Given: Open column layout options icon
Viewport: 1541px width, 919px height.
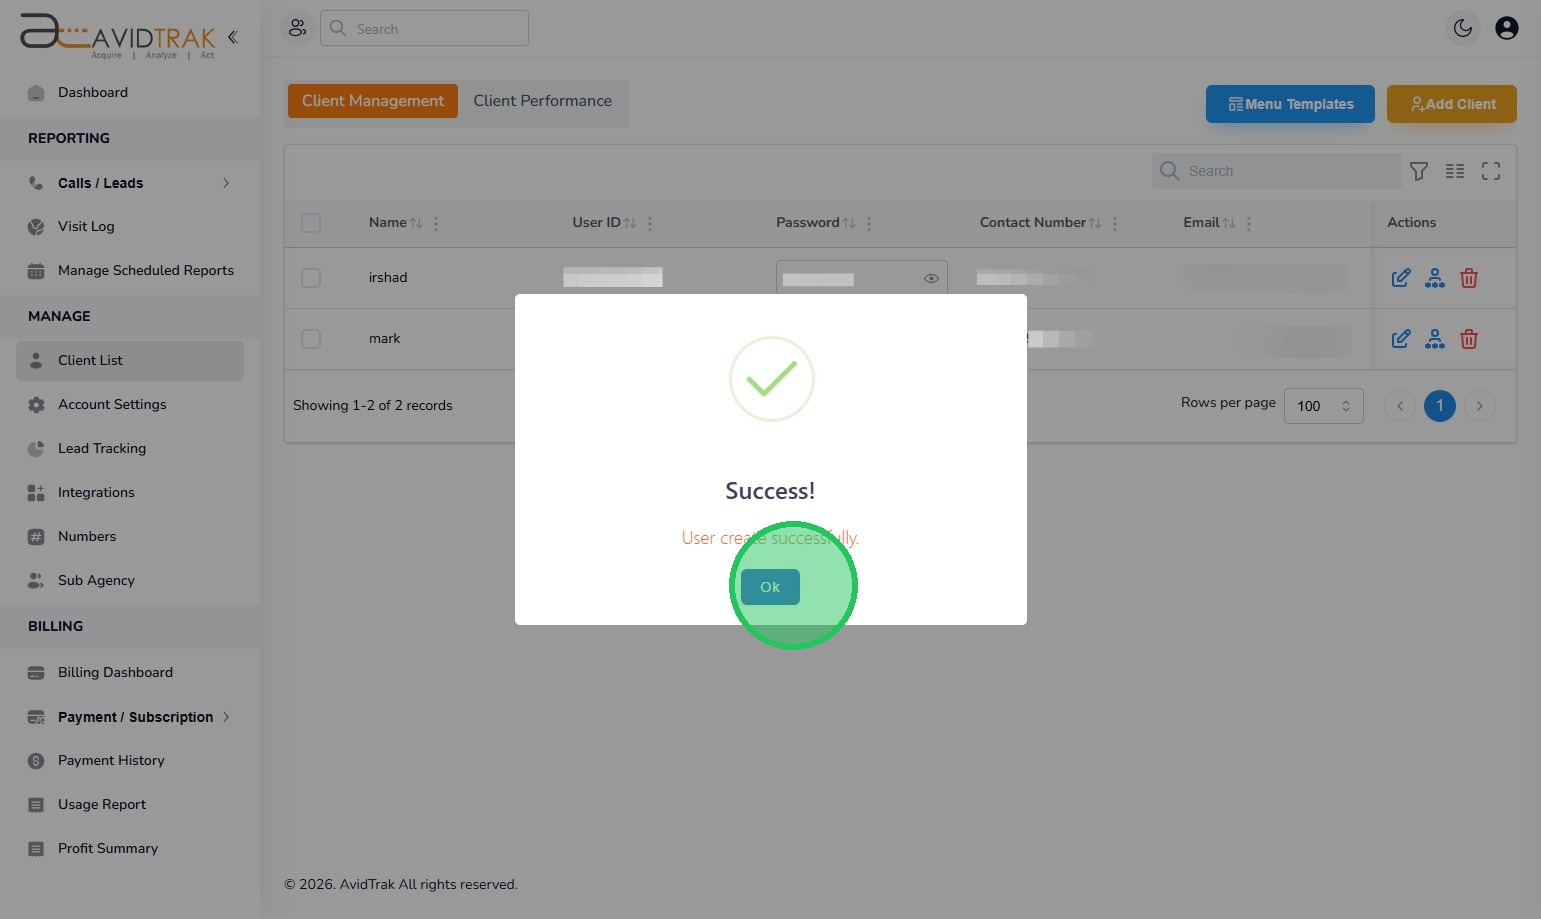Looking at the screenshot, I should tap(1455, 171).
